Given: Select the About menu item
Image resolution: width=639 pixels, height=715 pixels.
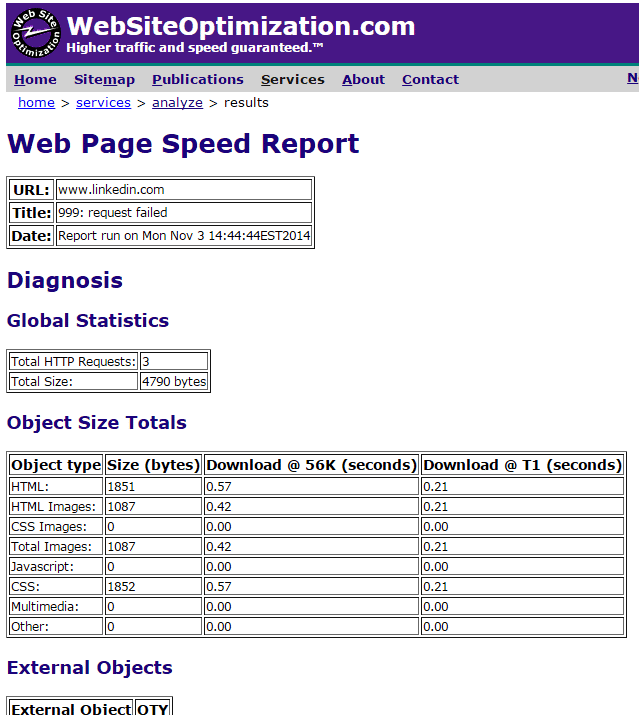Looking at the screenshot, I should (363, 80).
